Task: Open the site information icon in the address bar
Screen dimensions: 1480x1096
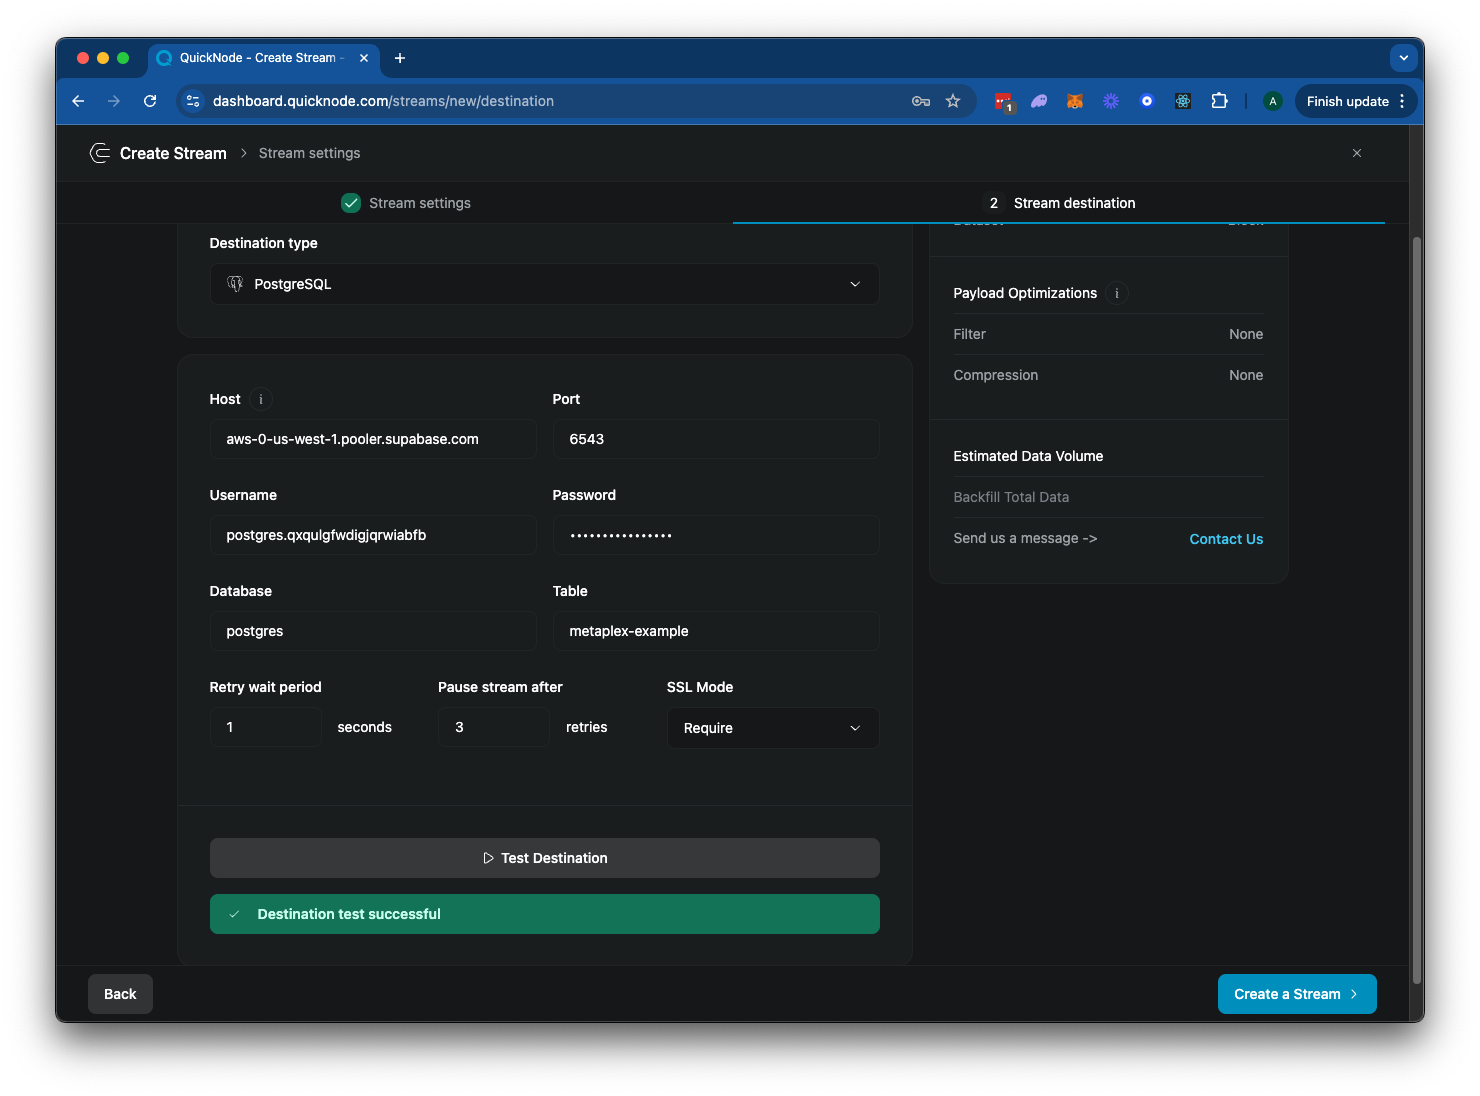Action: [x=194, y=101]
